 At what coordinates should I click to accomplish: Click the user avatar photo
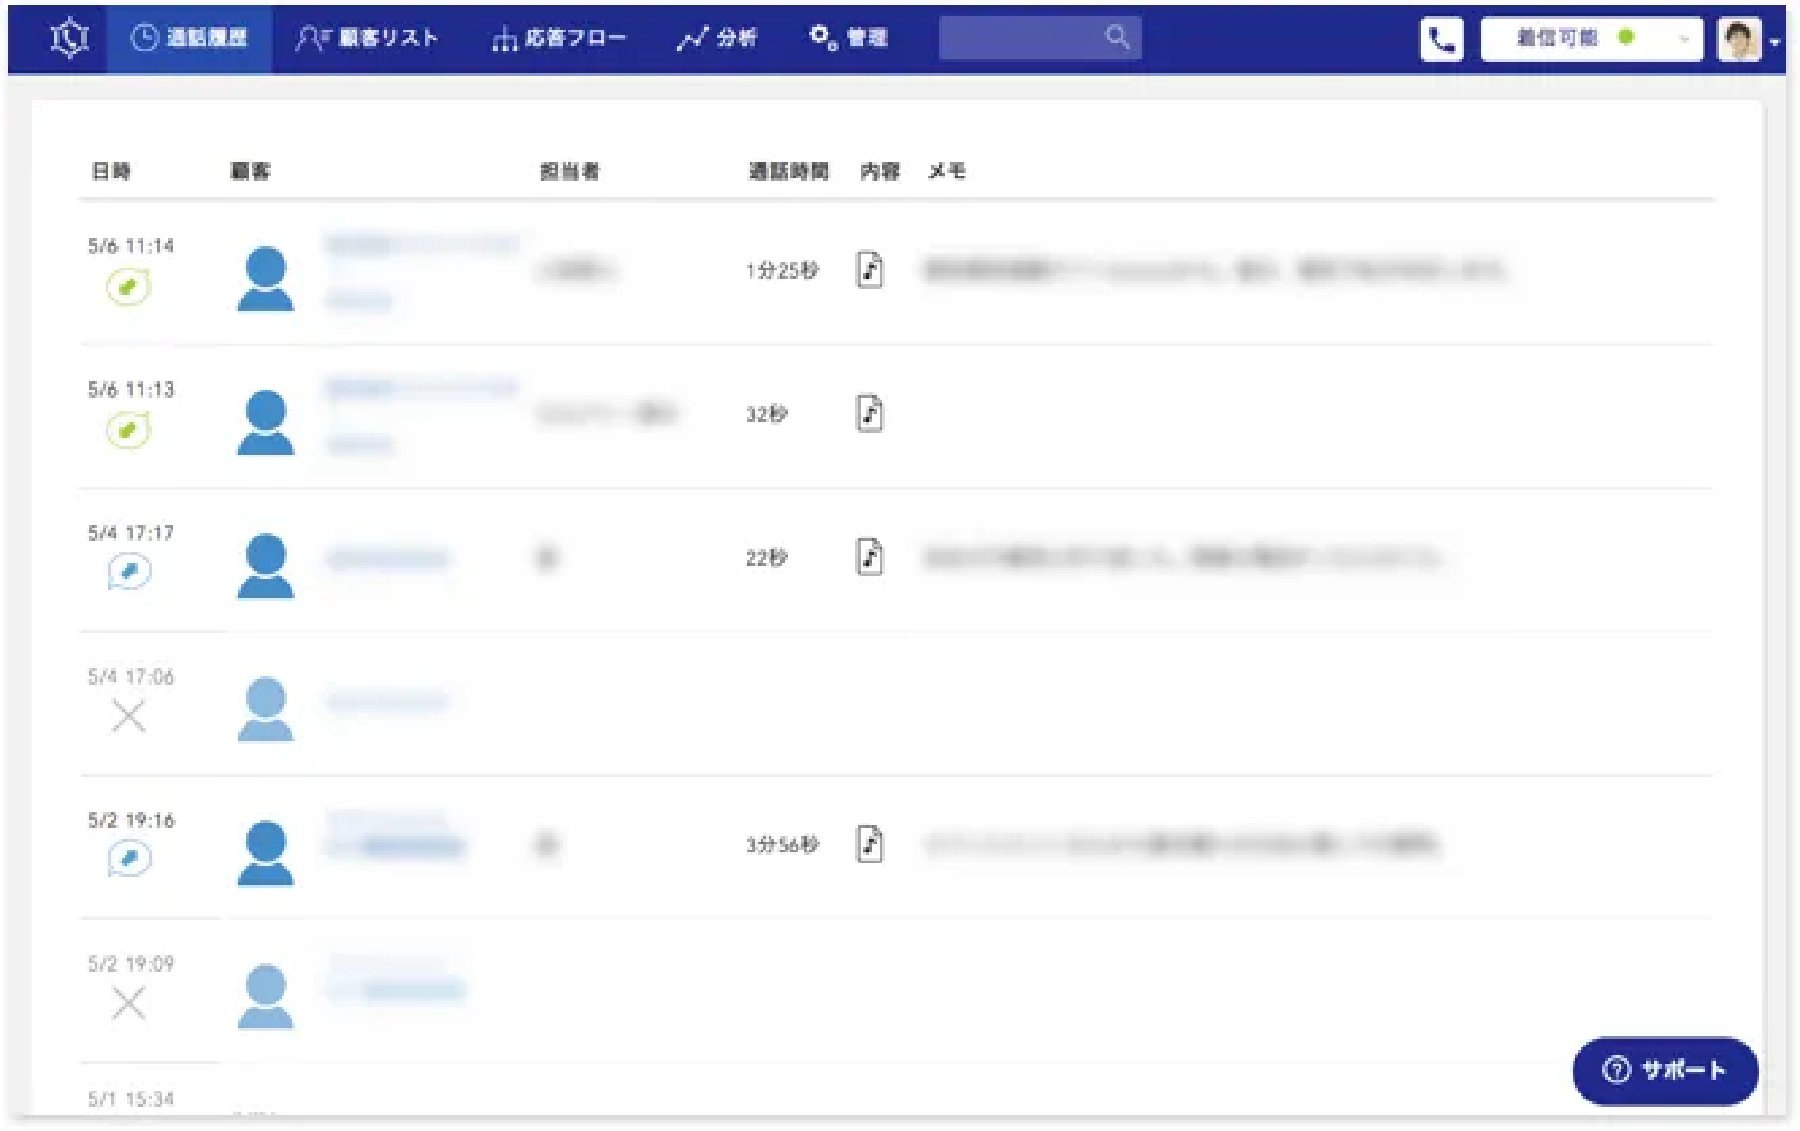pos(1739,40)
